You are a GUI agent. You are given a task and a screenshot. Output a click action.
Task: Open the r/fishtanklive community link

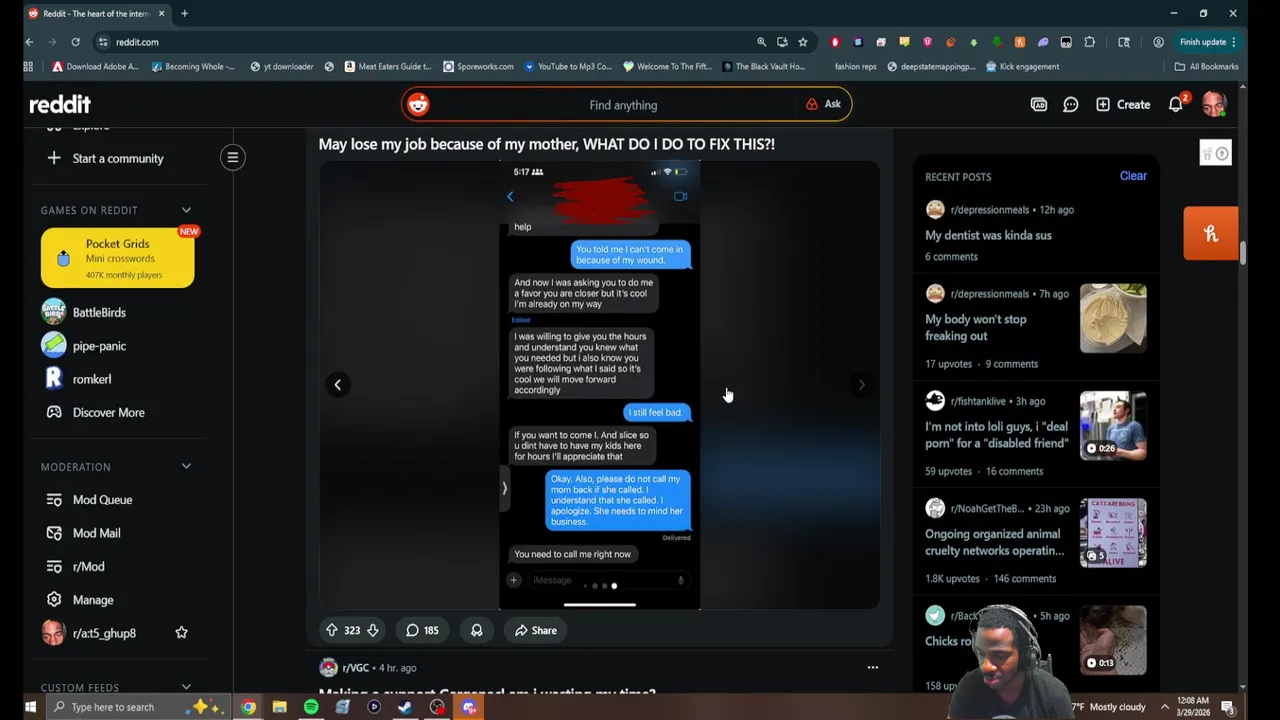tap(978, 401)
